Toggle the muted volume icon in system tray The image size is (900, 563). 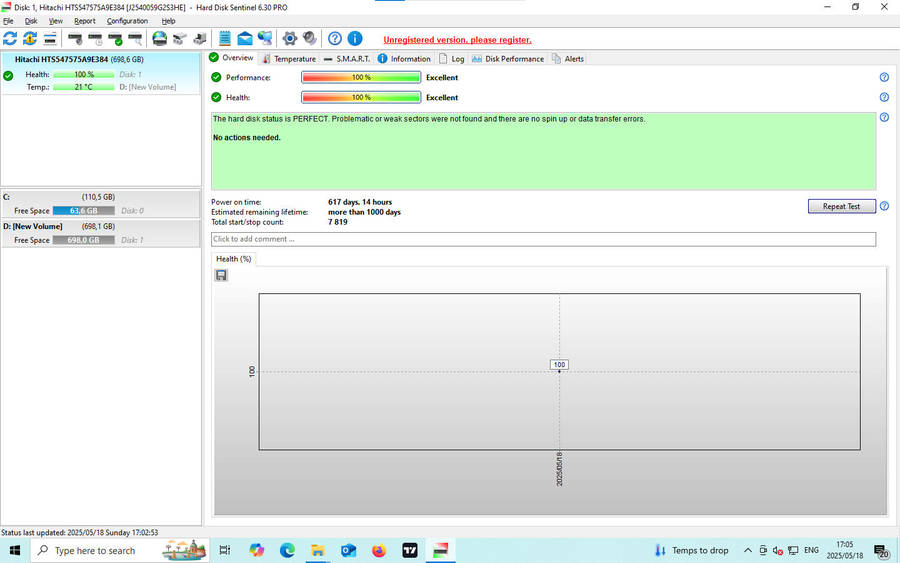click(x=777, y=551)
